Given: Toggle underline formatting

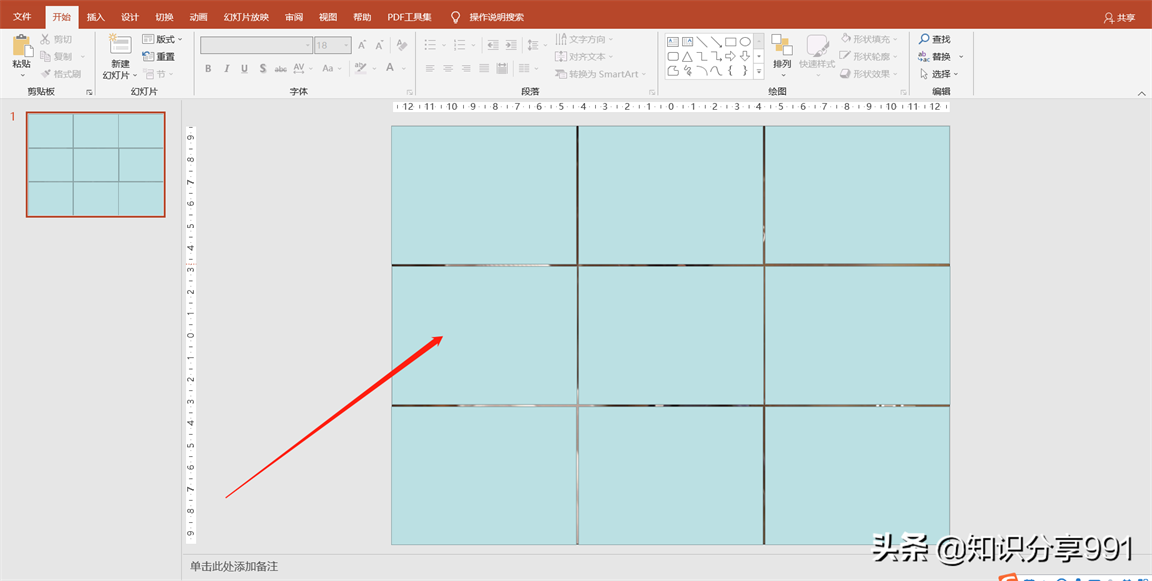Looking at the screenshot, I should coord(245,69).
